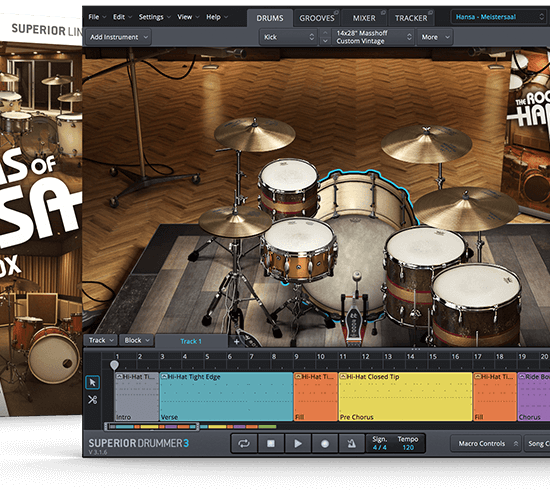Click the playhead marker at bar 1
Viewport: 550px width, 495px height.
click(114, 365)
